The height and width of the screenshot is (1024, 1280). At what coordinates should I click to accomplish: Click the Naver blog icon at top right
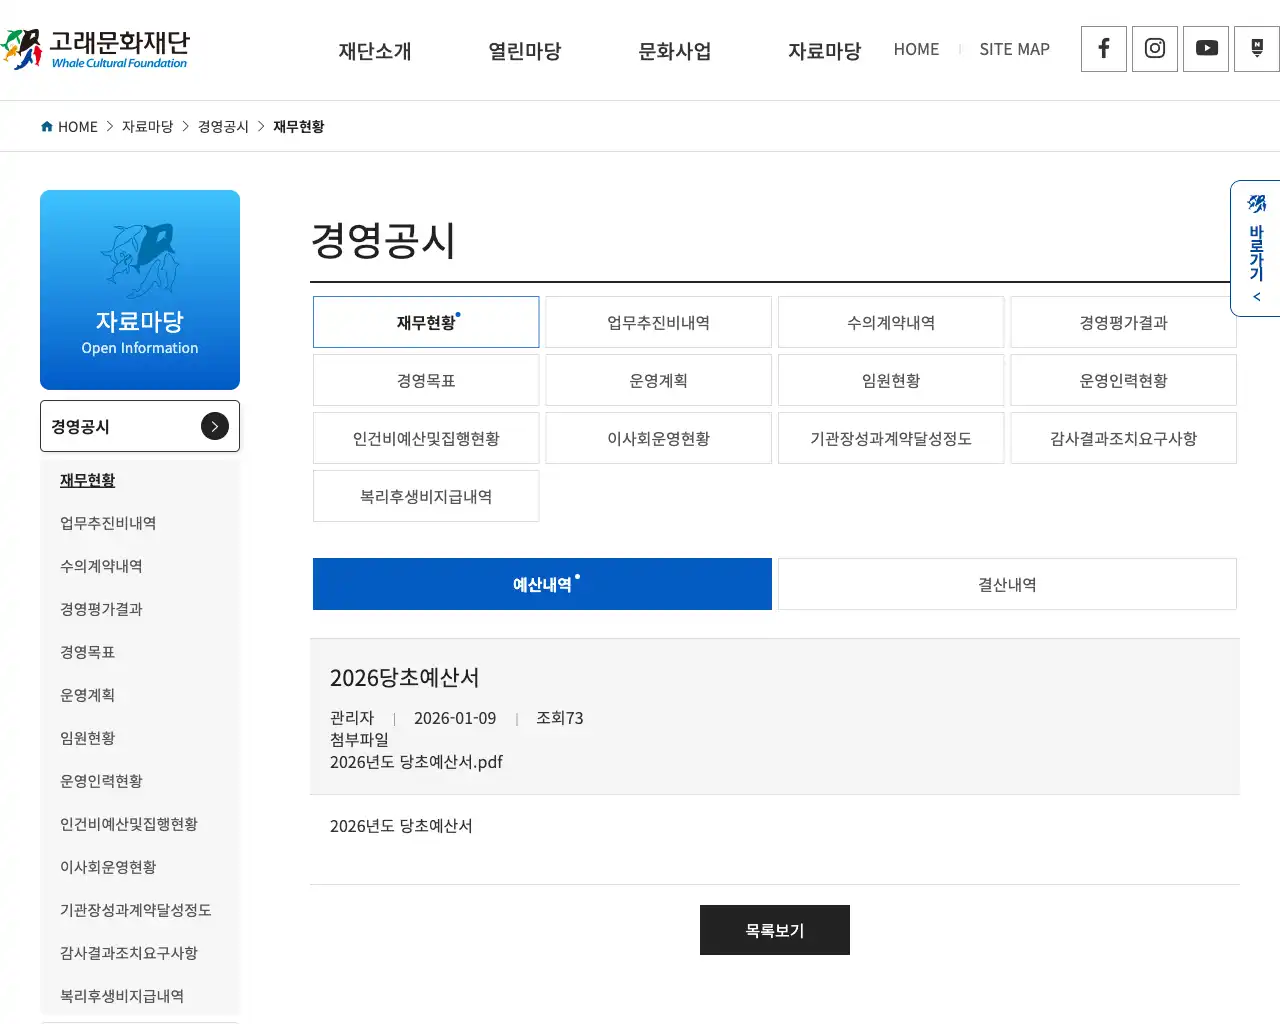[1256, 48]
